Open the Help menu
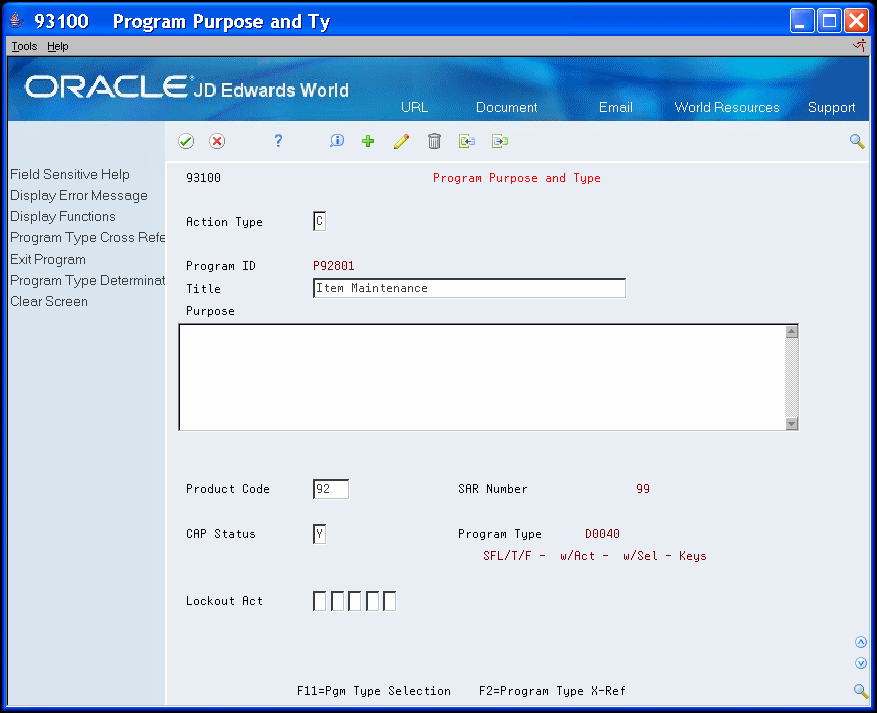 58,46
